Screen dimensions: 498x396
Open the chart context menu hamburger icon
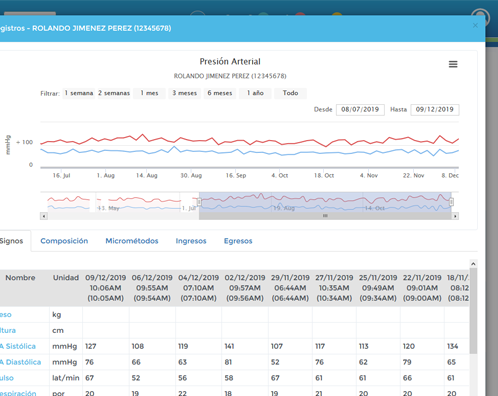453,64
